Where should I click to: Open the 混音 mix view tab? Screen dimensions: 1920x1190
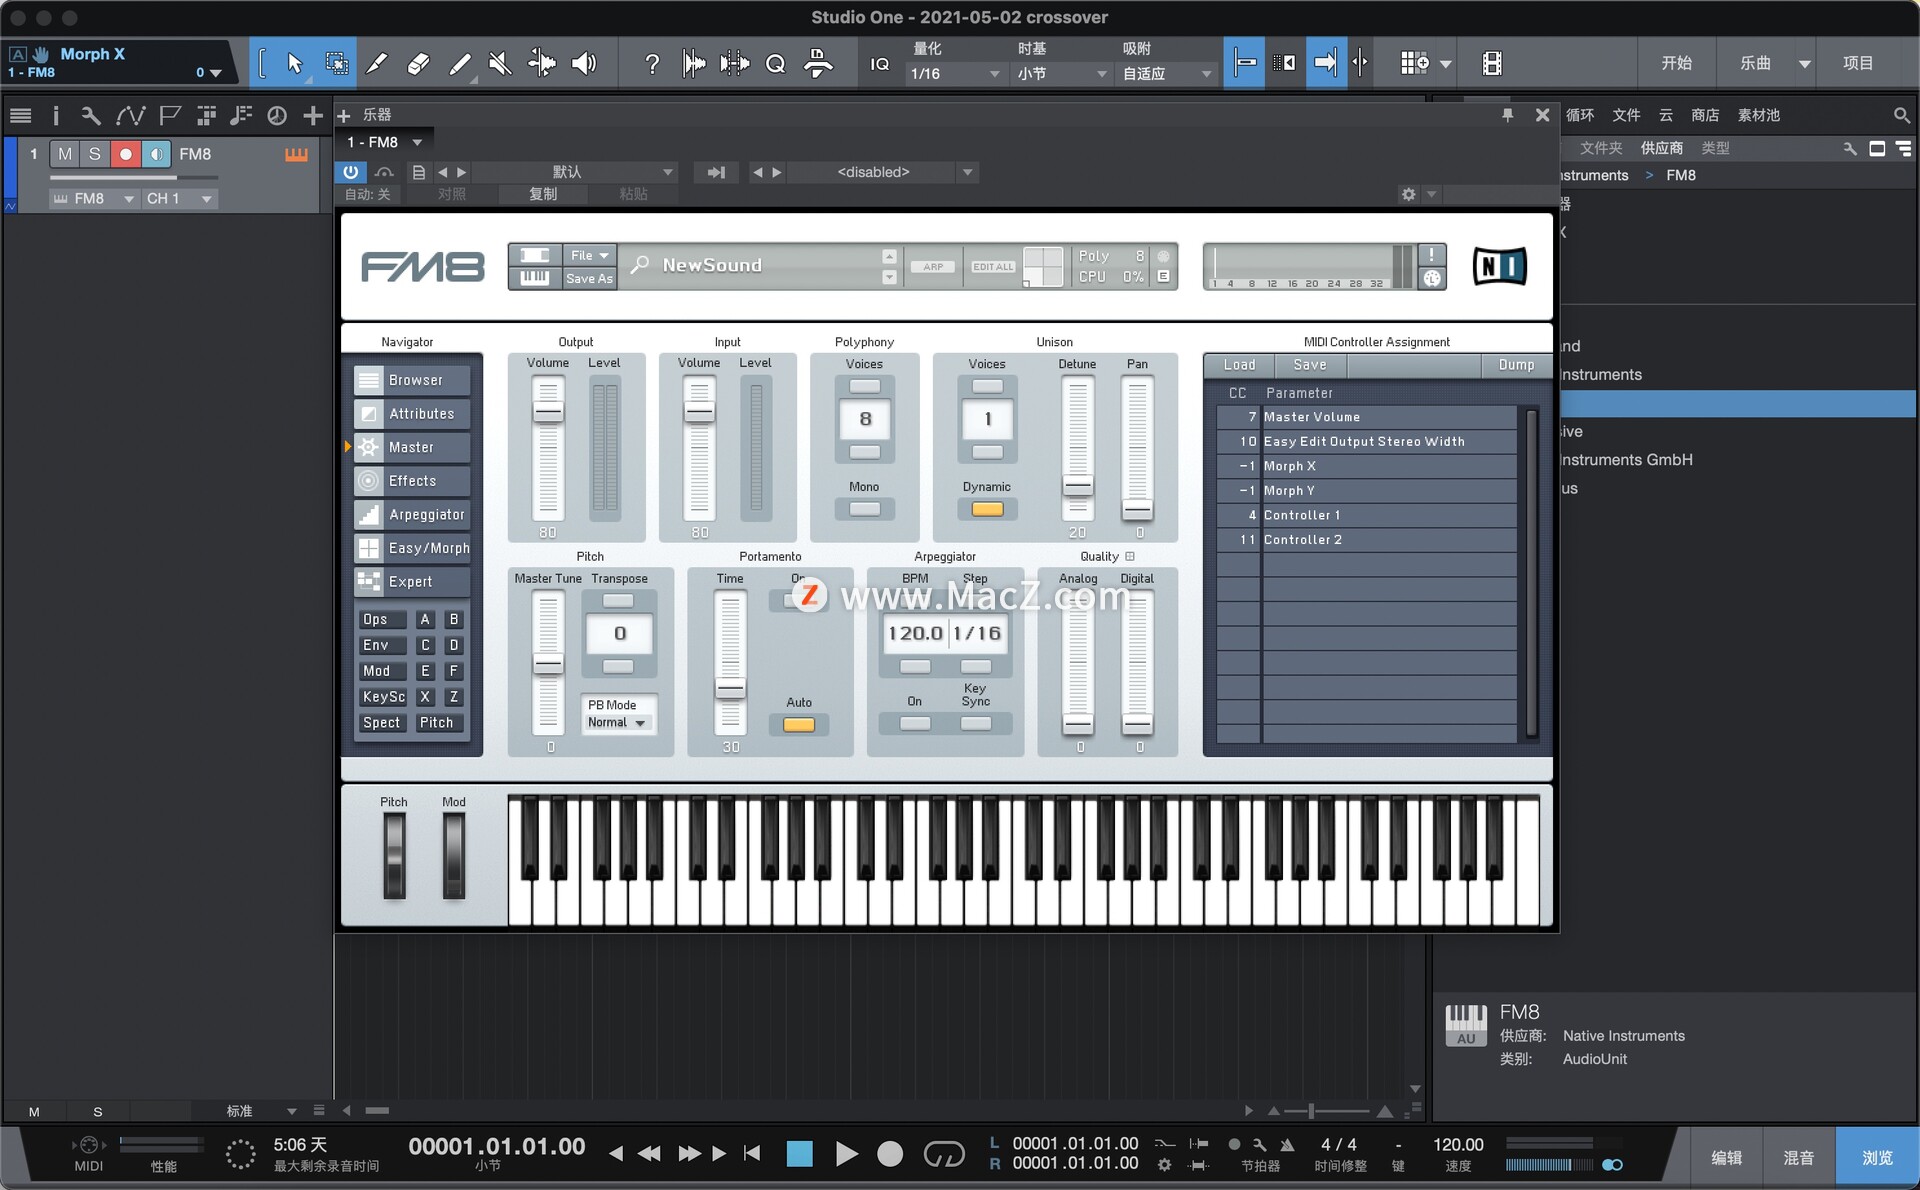pyautogui.click(x=1799, y=1157)
